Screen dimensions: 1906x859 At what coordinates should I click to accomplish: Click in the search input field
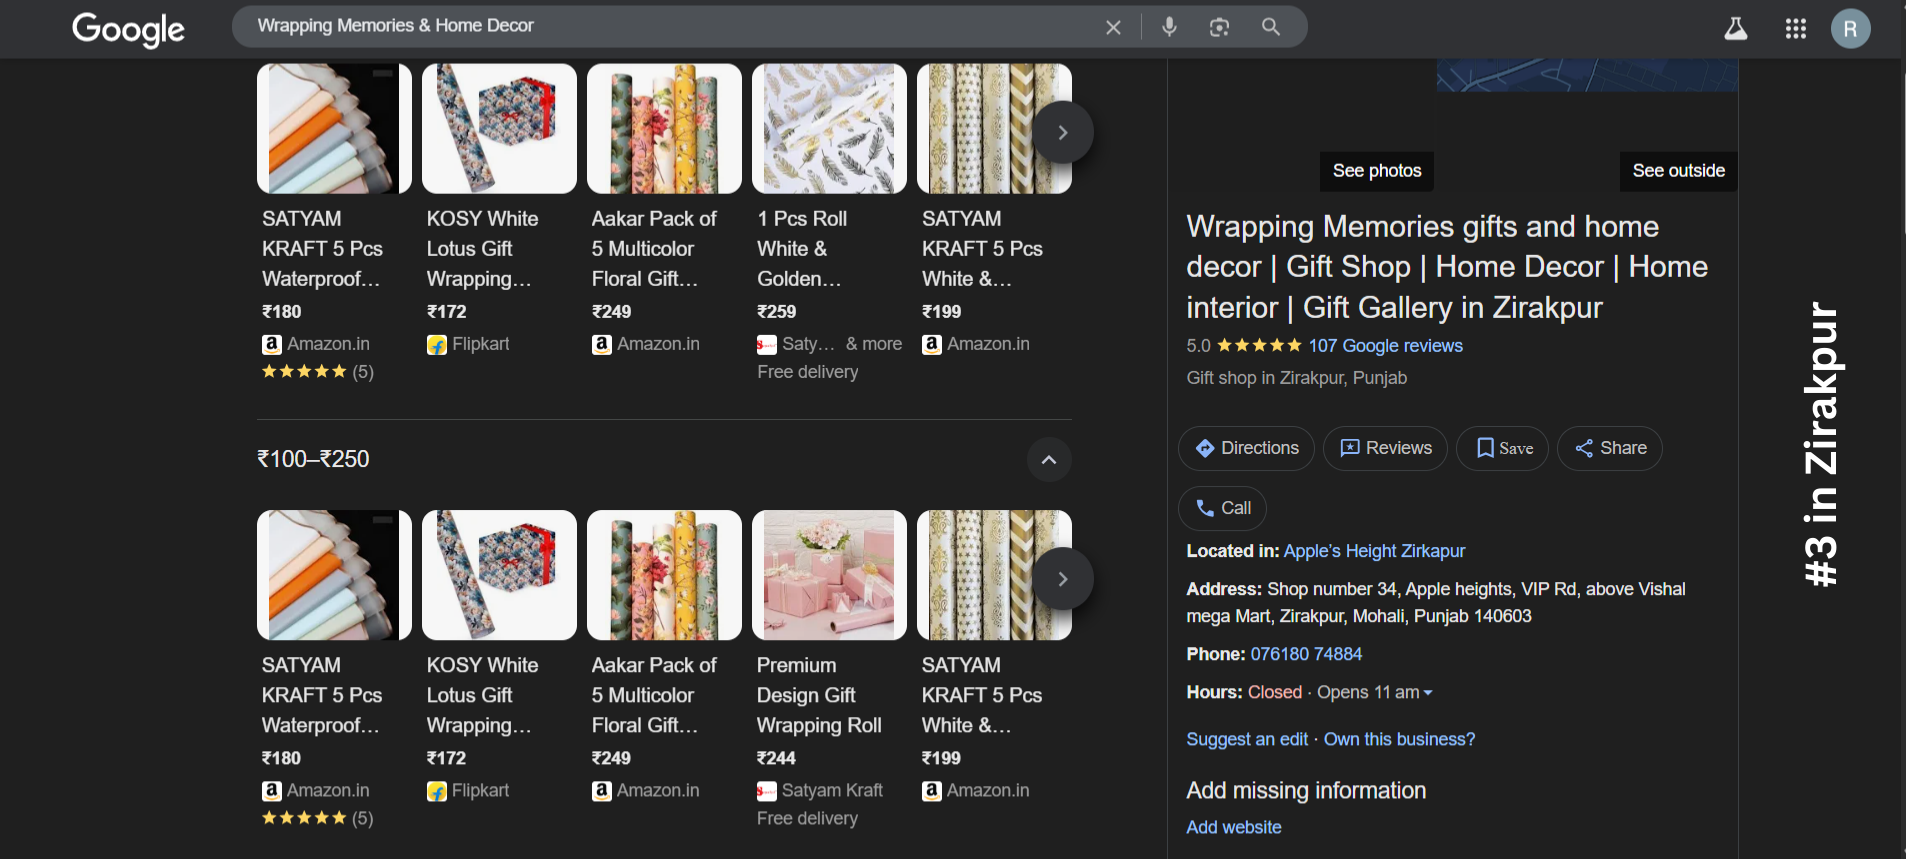(660, 26)
